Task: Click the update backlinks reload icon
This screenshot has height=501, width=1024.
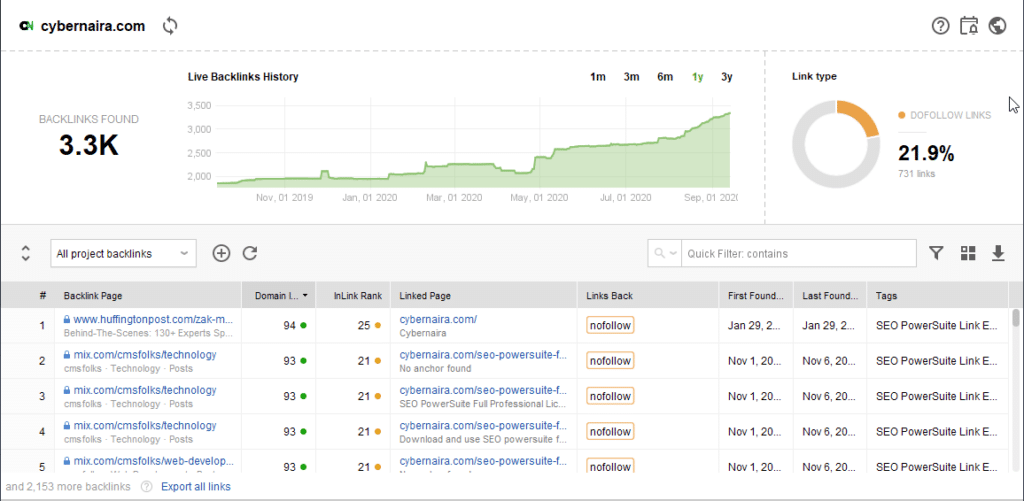Action: coord(250,254)
